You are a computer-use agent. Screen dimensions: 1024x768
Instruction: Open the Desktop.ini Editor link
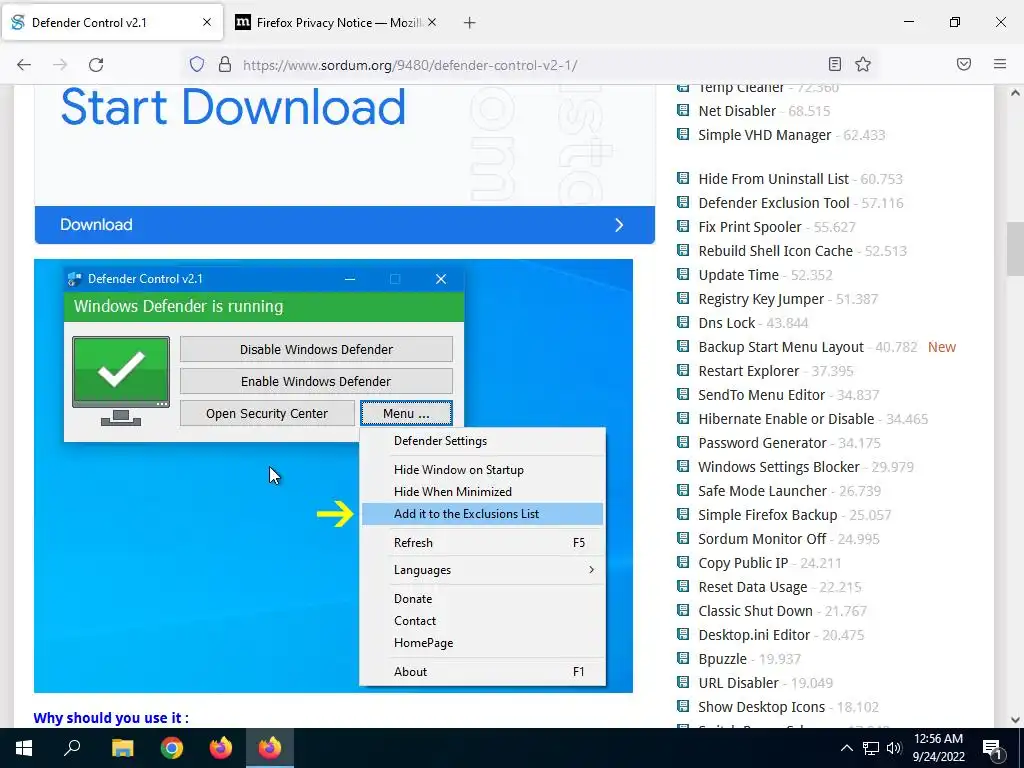754,635
